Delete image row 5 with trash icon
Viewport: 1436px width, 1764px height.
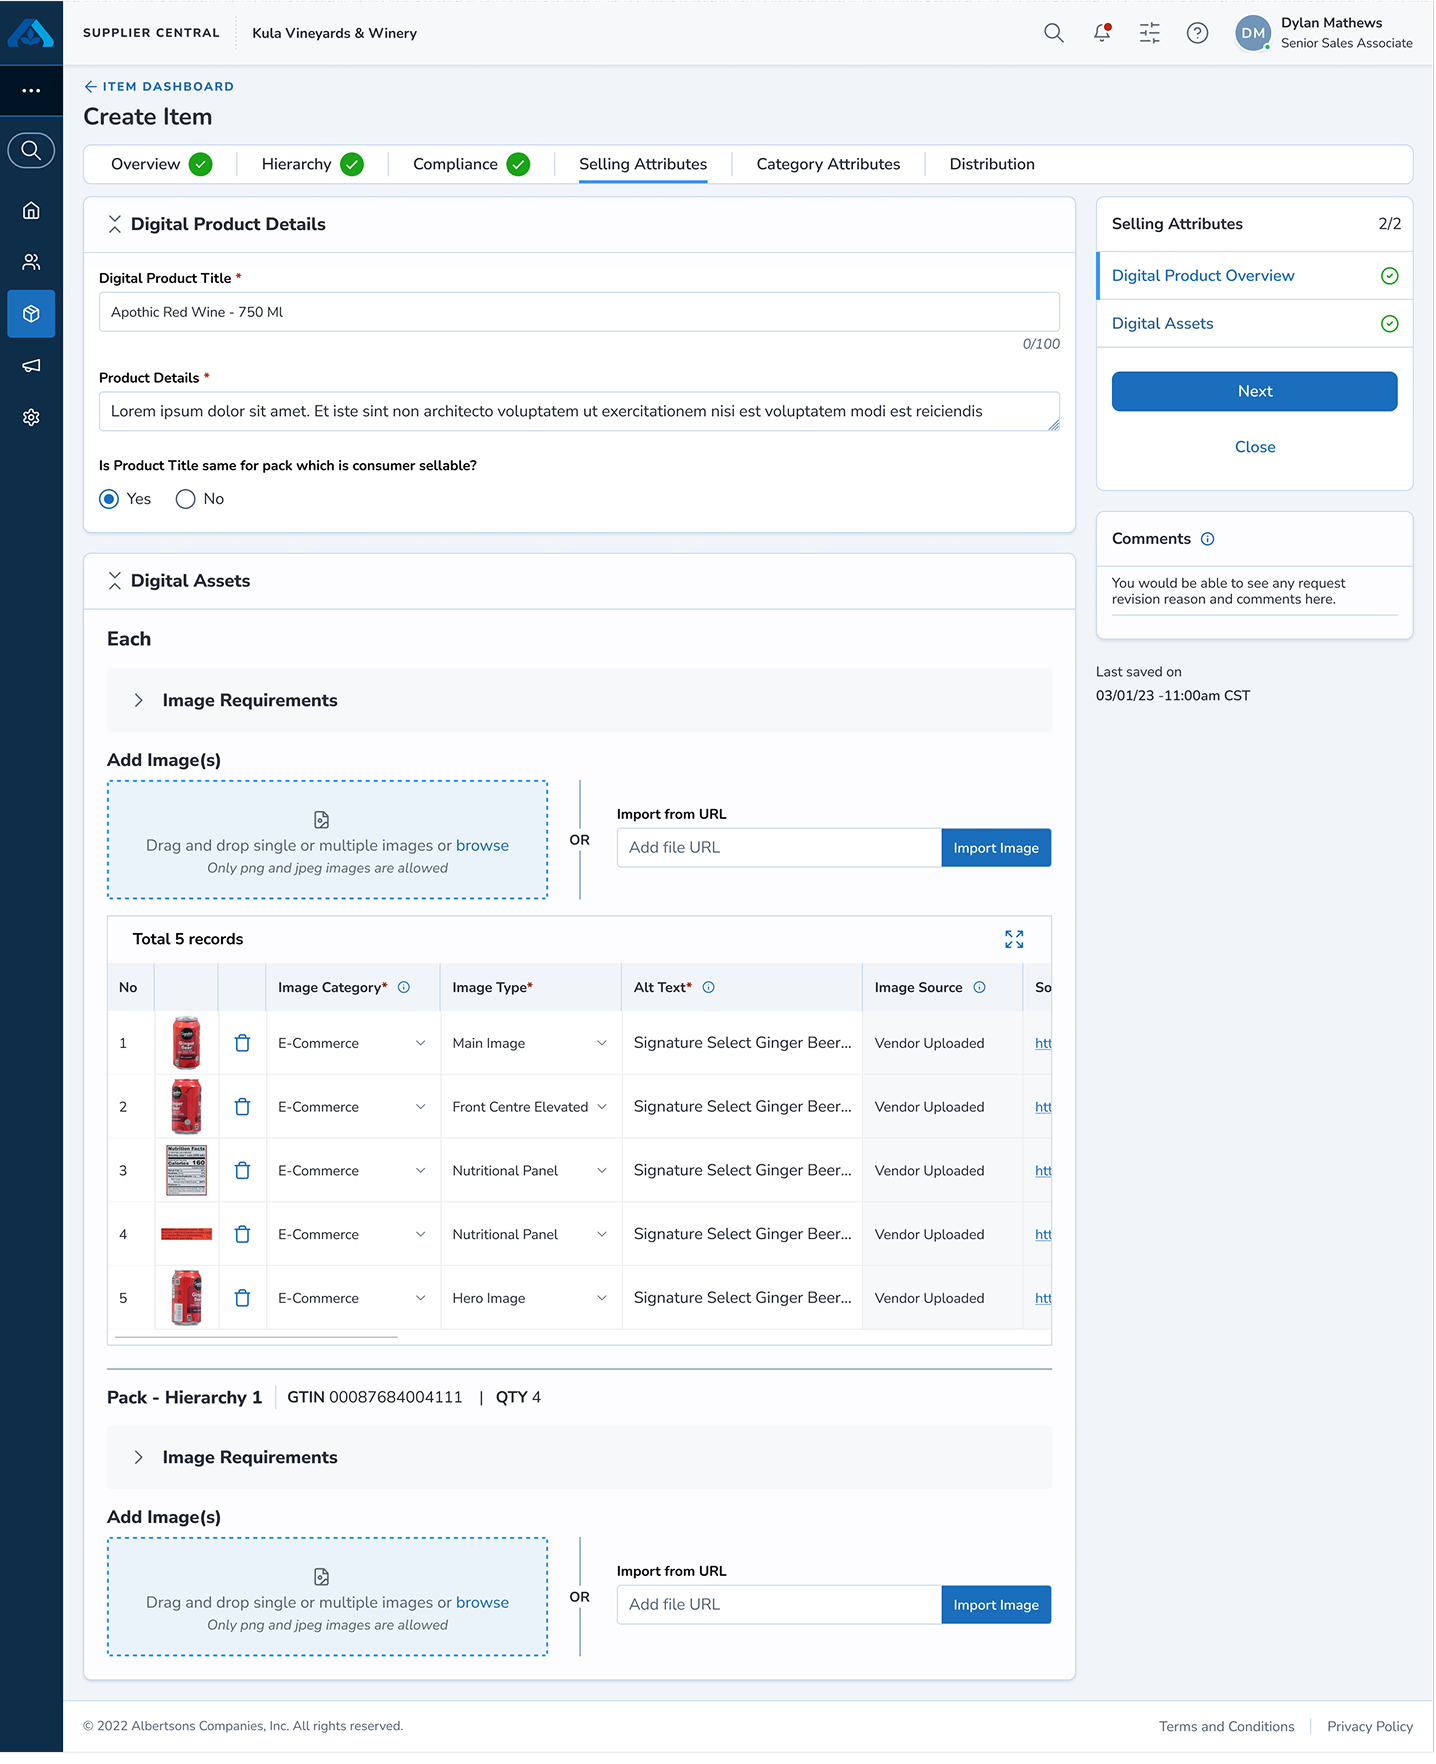[x=242, y=1300]
